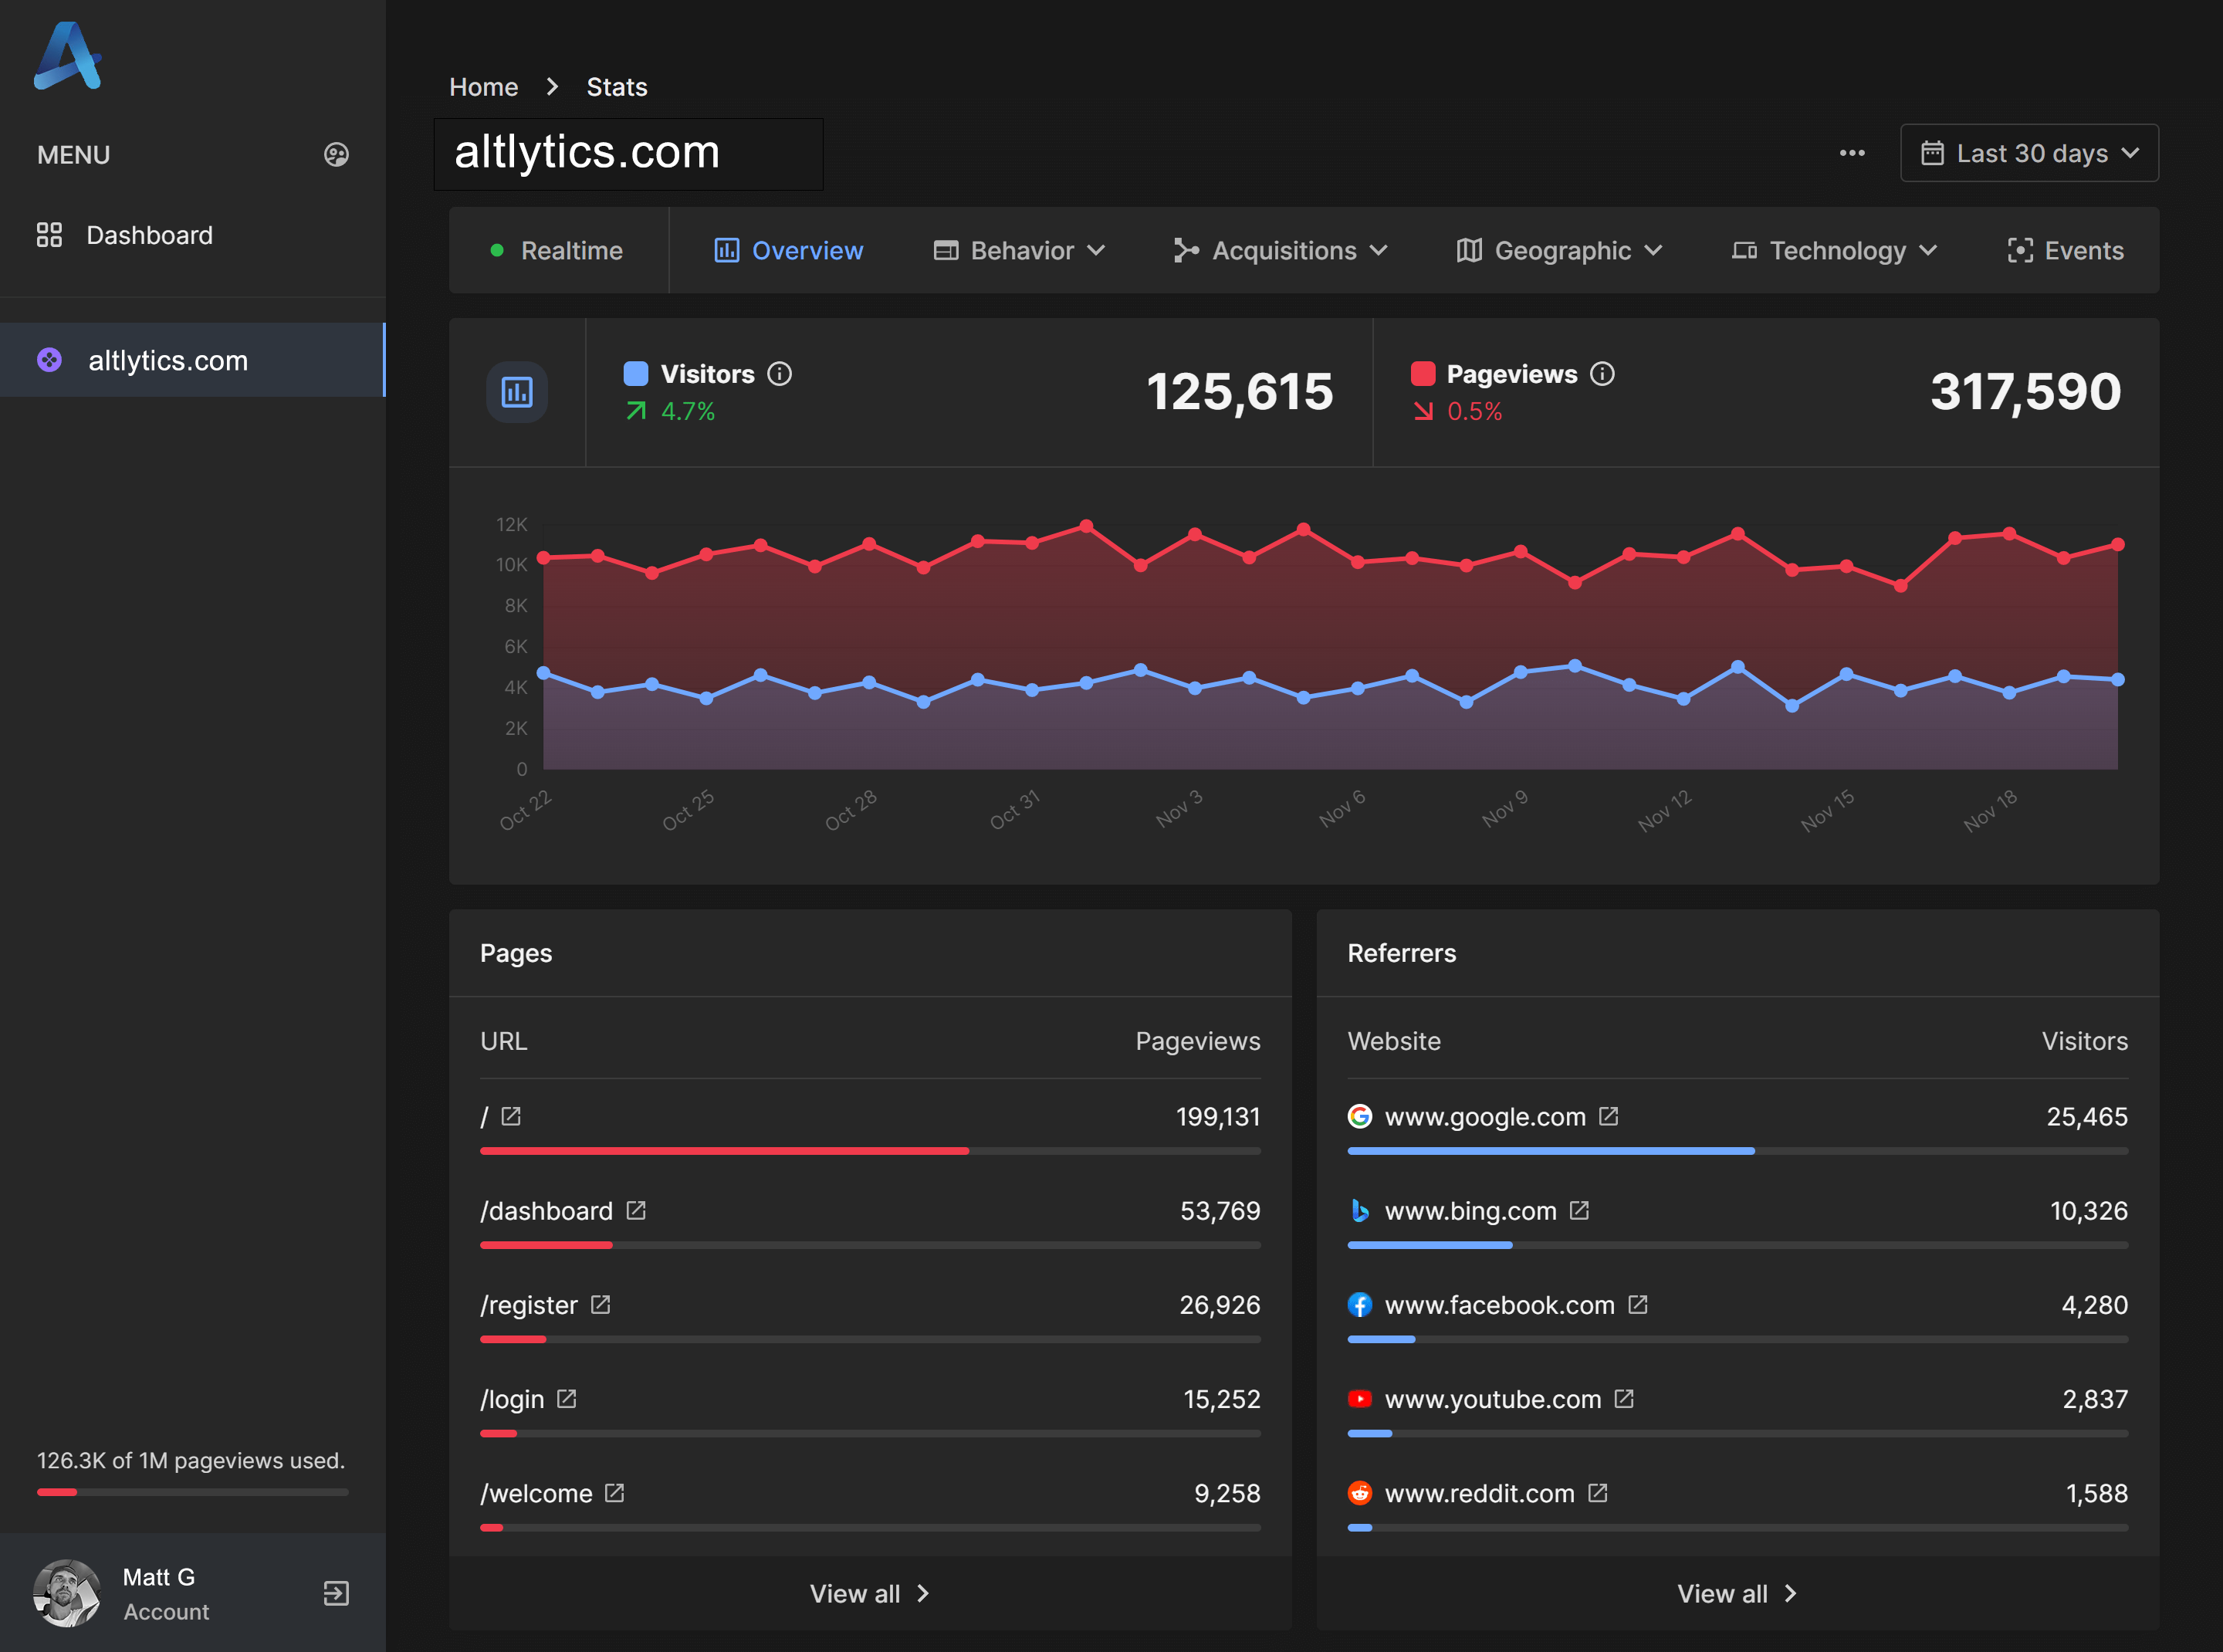Click the Altlytics logo
Screen dimensions: 2223x1652
click(68, 56)
